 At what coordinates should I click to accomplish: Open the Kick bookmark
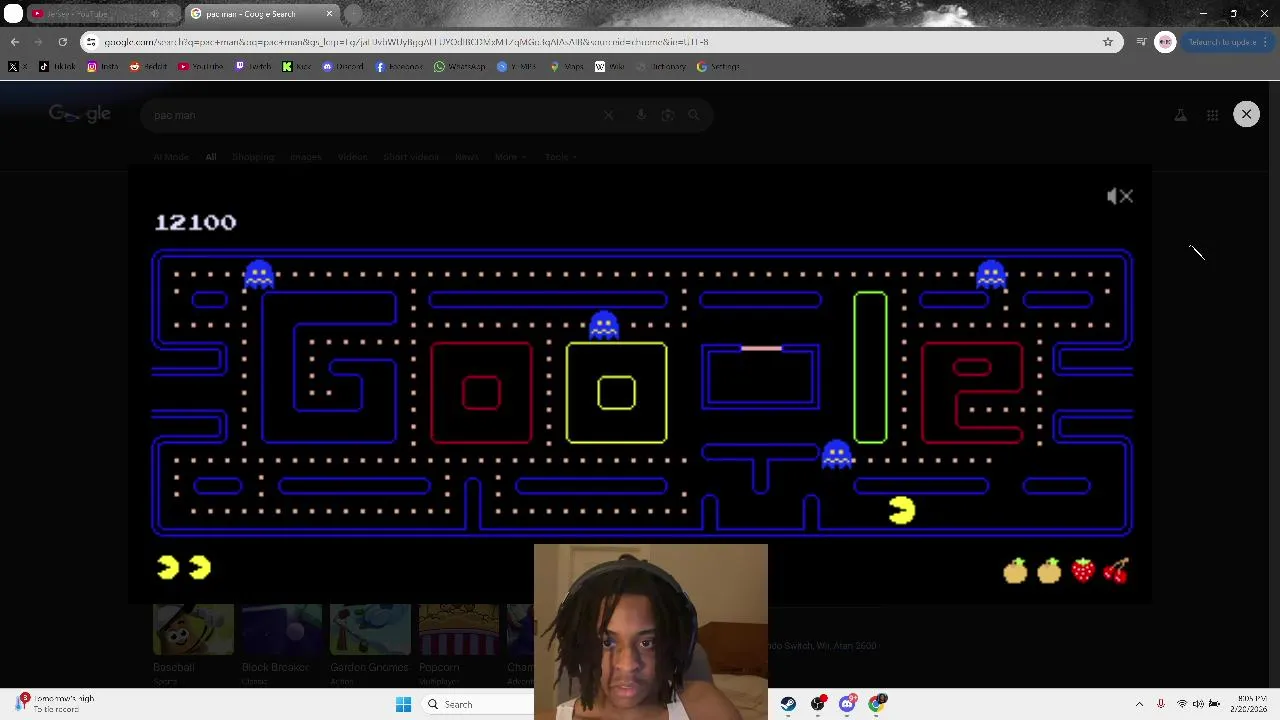tap(297, 66)
